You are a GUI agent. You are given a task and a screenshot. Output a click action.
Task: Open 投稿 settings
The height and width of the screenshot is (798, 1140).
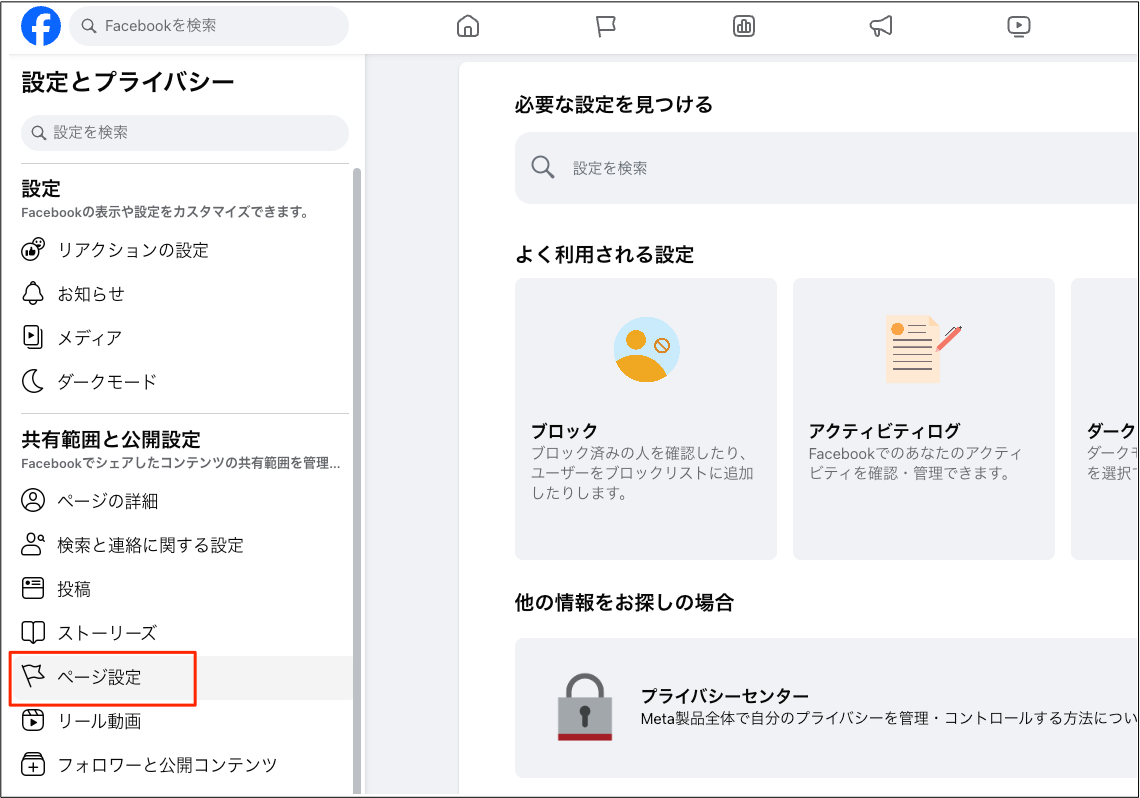[x=186, y=589]
